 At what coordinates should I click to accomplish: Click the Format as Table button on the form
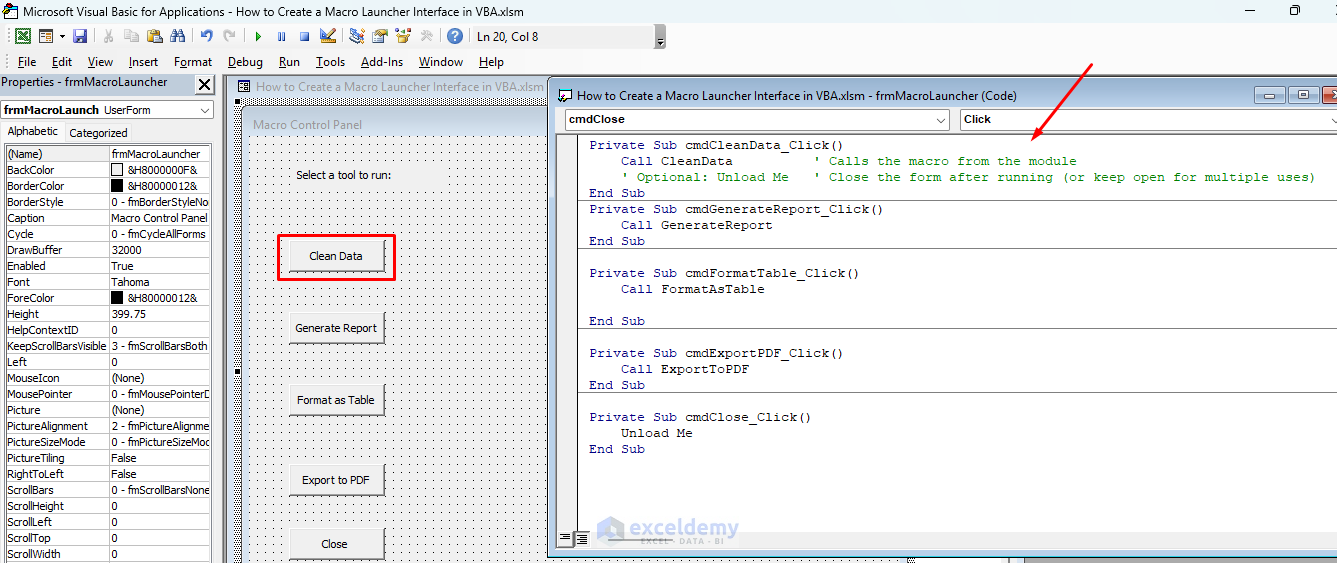336,400
